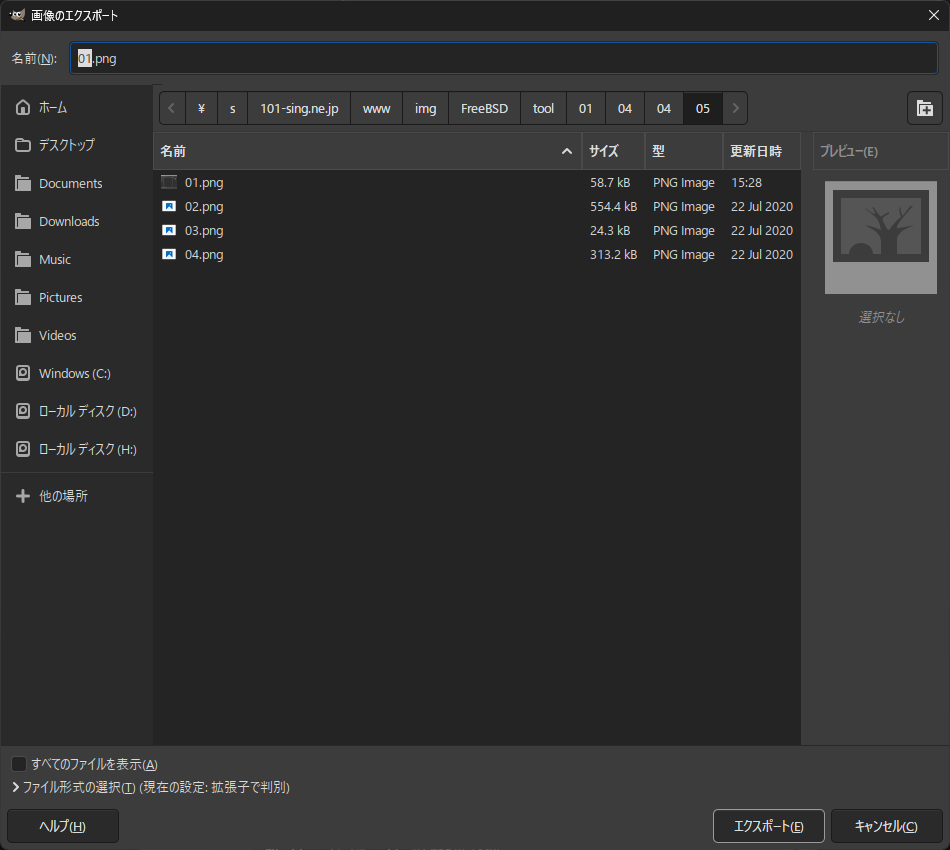
Task: Select the 03.png file name
Action: pos(204,231)
